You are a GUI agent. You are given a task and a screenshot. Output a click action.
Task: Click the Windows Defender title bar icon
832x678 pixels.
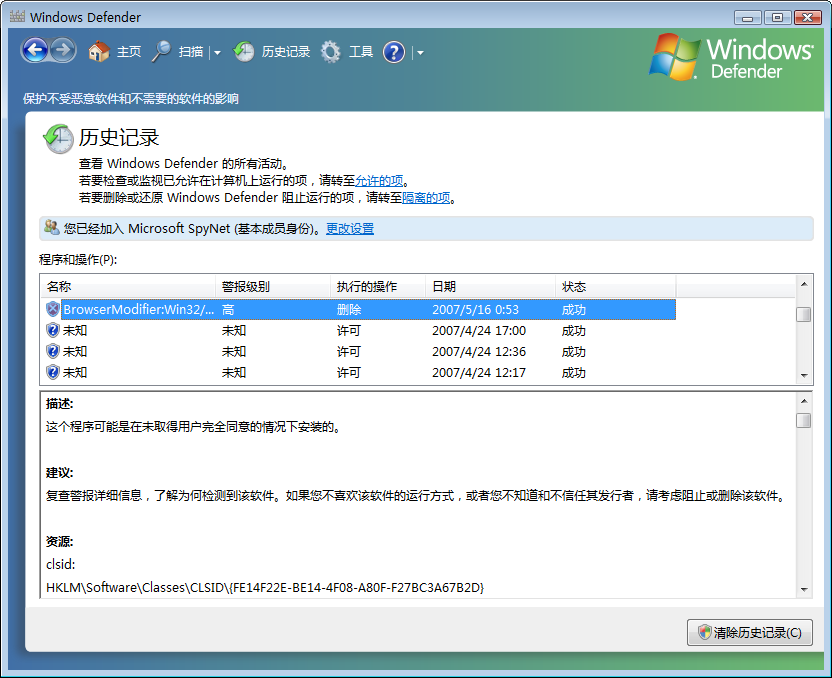coord(17,16)
